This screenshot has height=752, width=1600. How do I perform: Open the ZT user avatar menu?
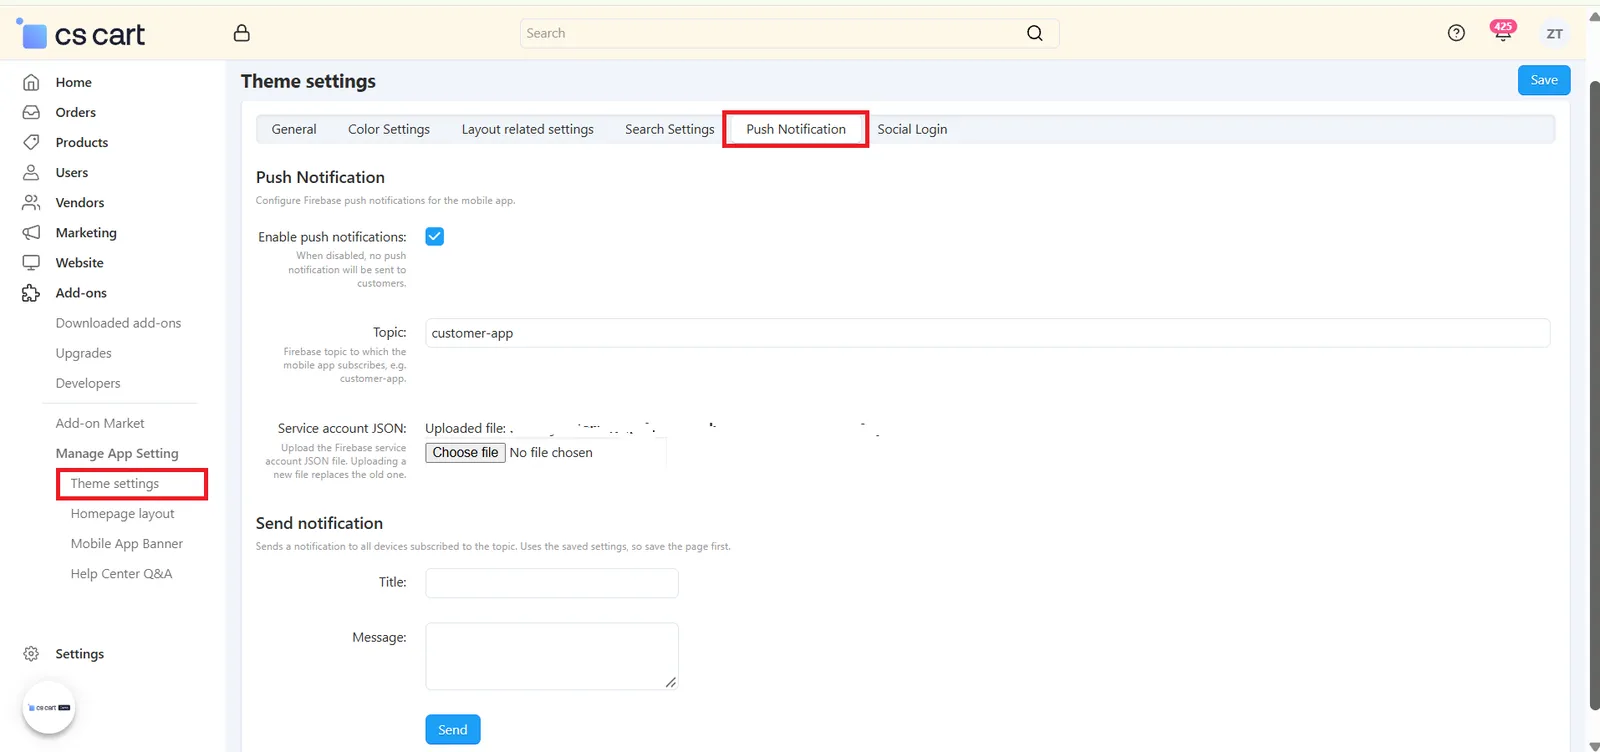1554,33
